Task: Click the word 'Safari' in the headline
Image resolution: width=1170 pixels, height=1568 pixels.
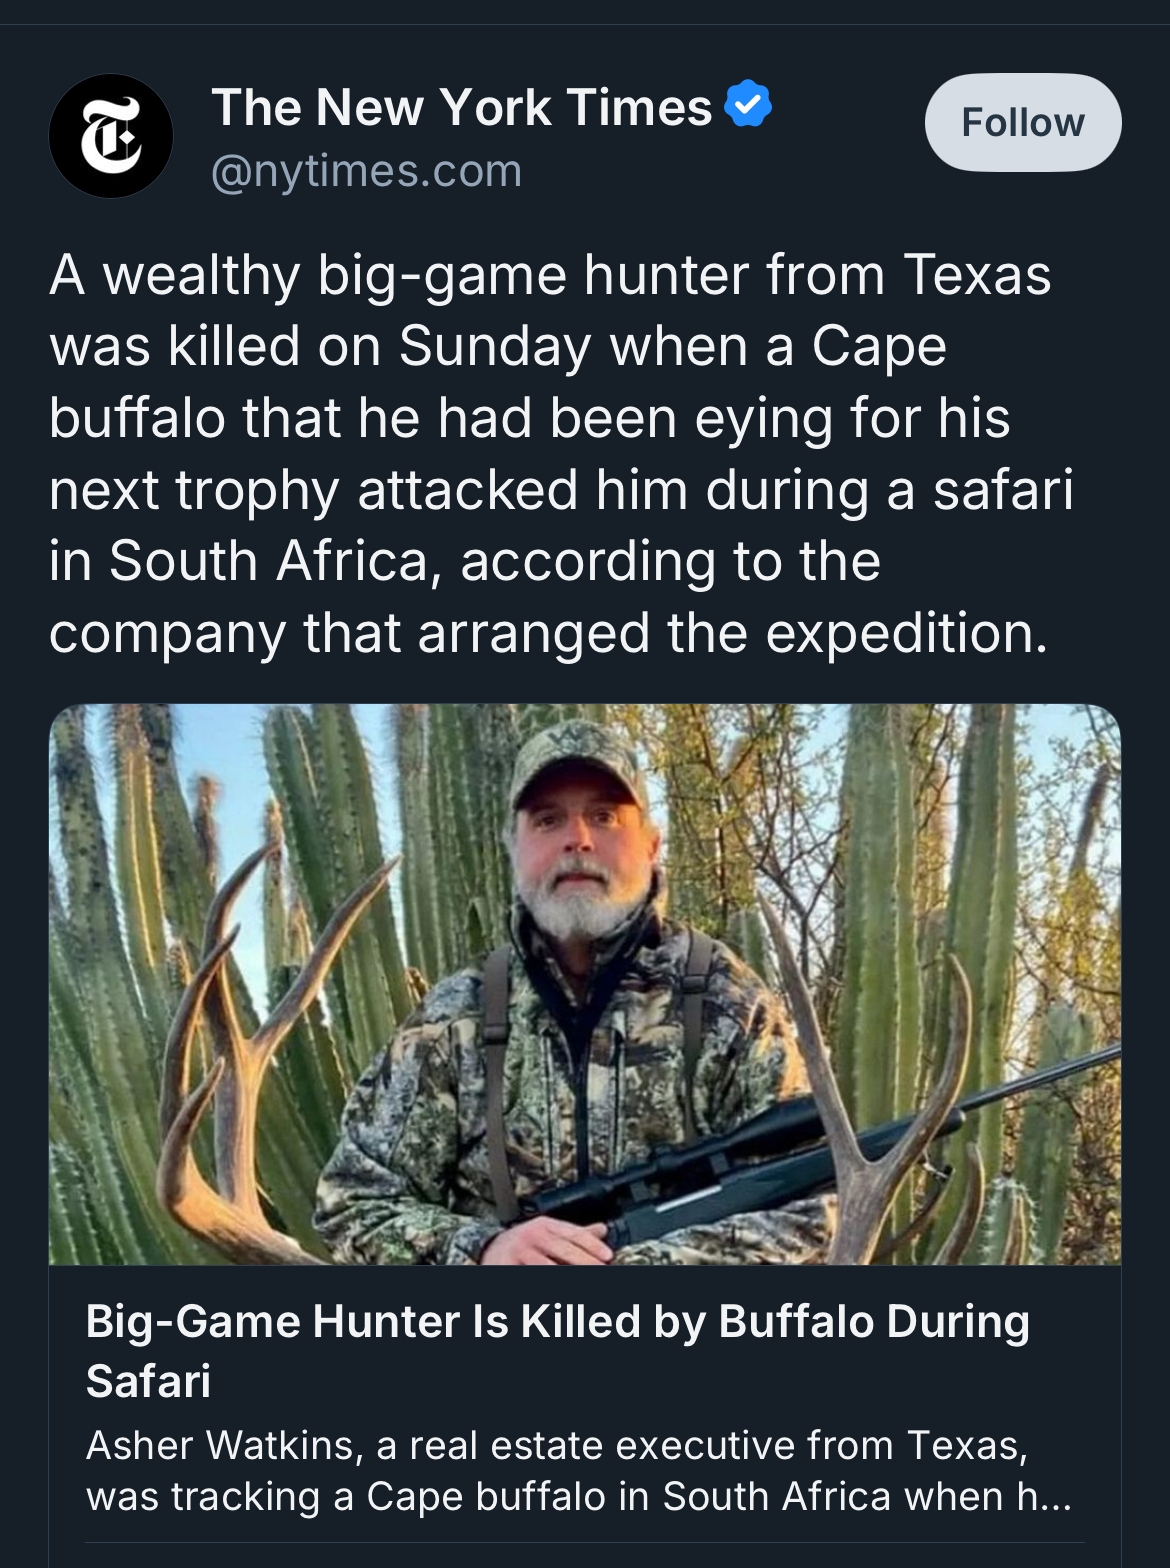Action: point(148,1381)
